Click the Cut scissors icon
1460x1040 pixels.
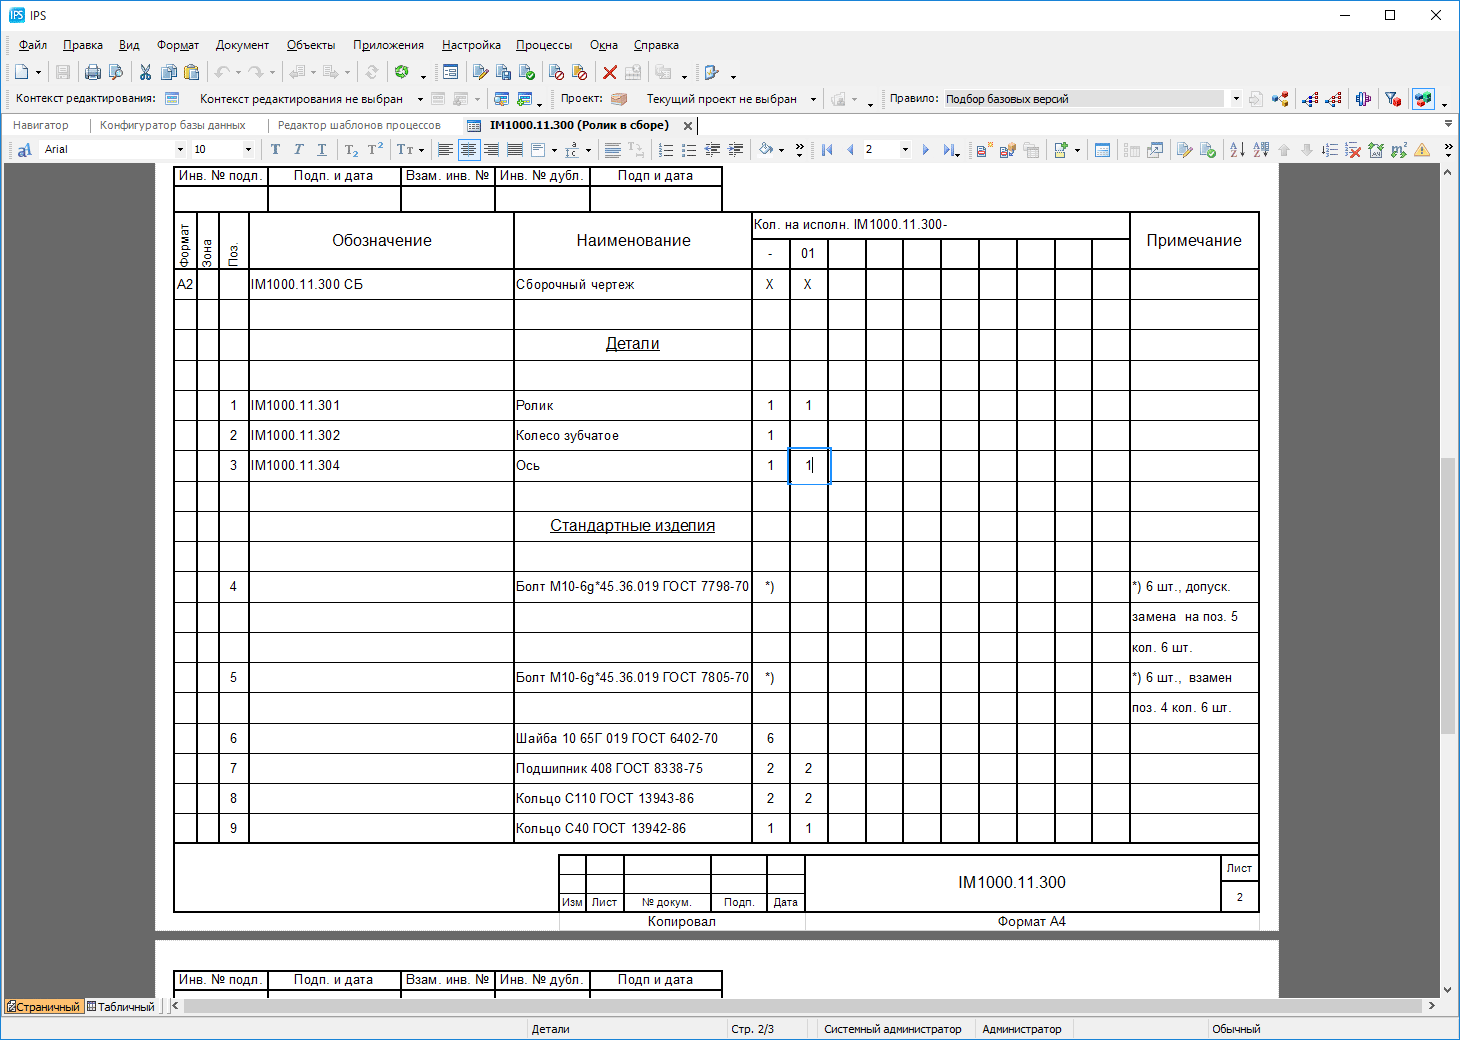(x=145, y=72)
